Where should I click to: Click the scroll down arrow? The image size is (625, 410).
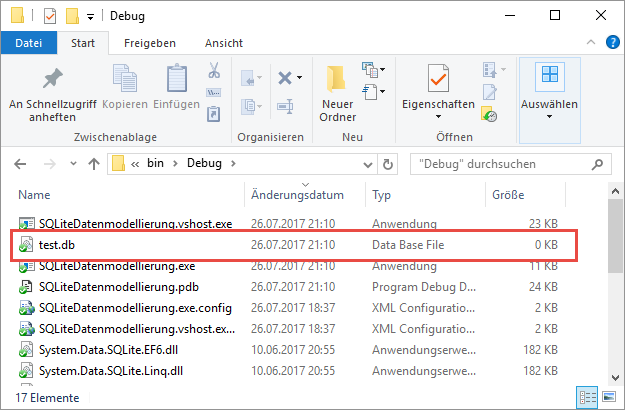click(615, 378)
